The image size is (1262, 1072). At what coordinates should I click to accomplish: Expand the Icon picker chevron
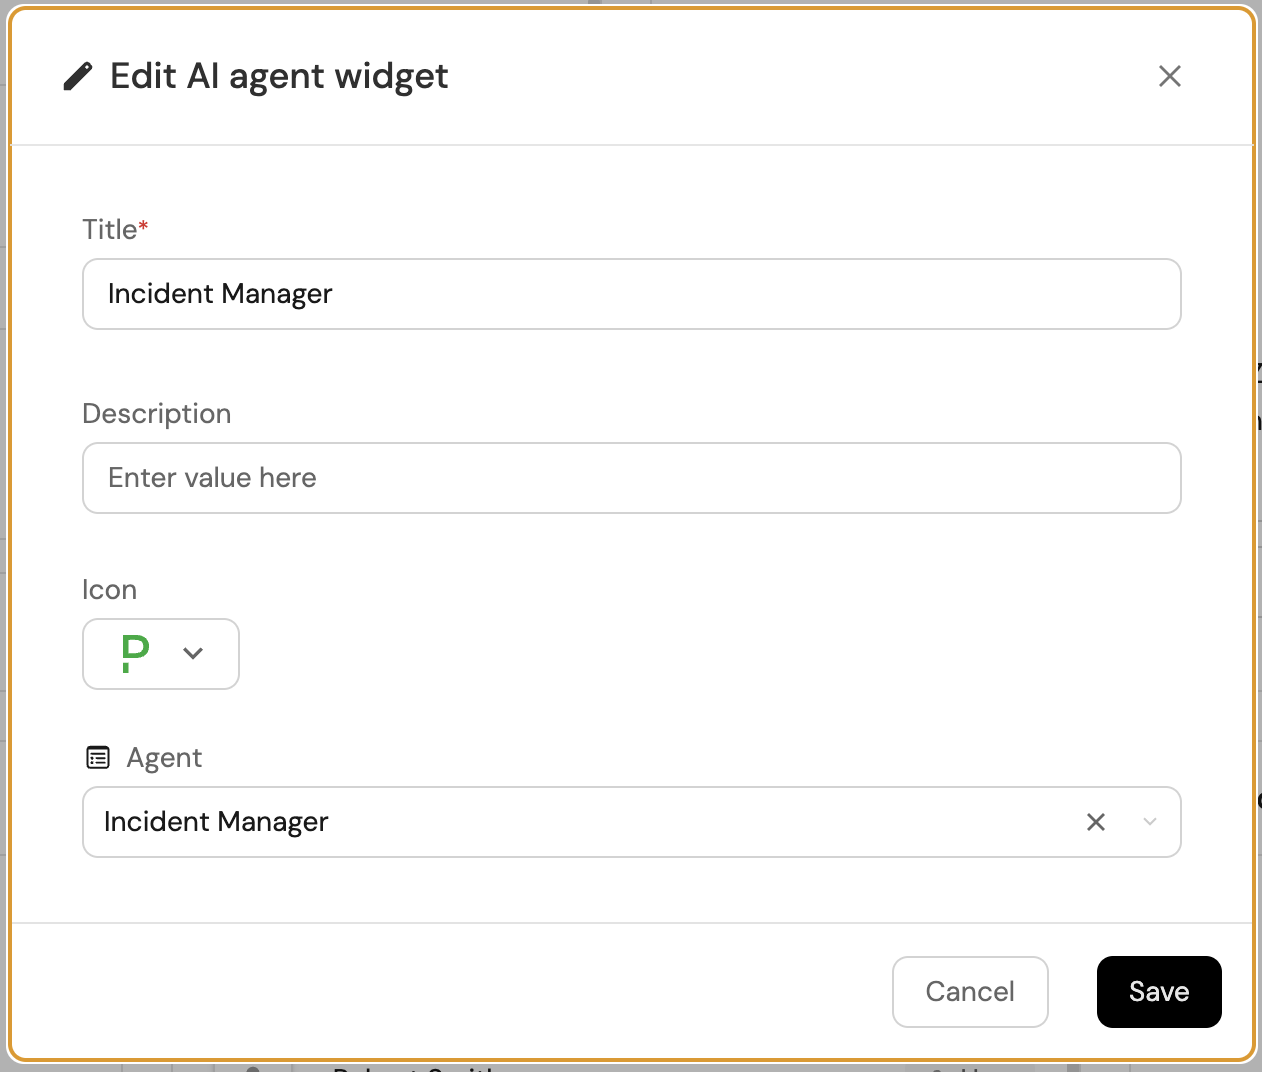[x=193, y=654]
